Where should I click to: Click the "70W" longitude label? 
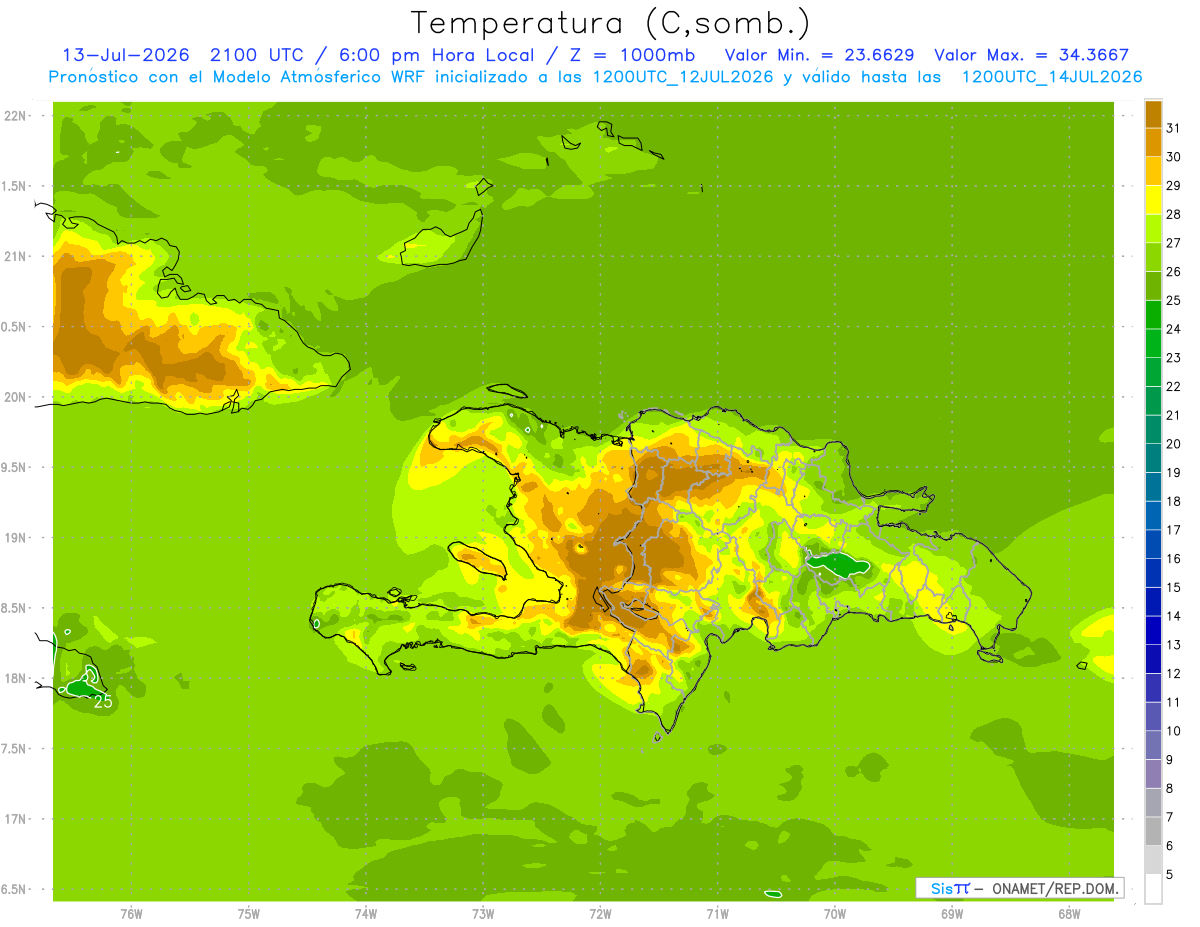coord(835,914)
